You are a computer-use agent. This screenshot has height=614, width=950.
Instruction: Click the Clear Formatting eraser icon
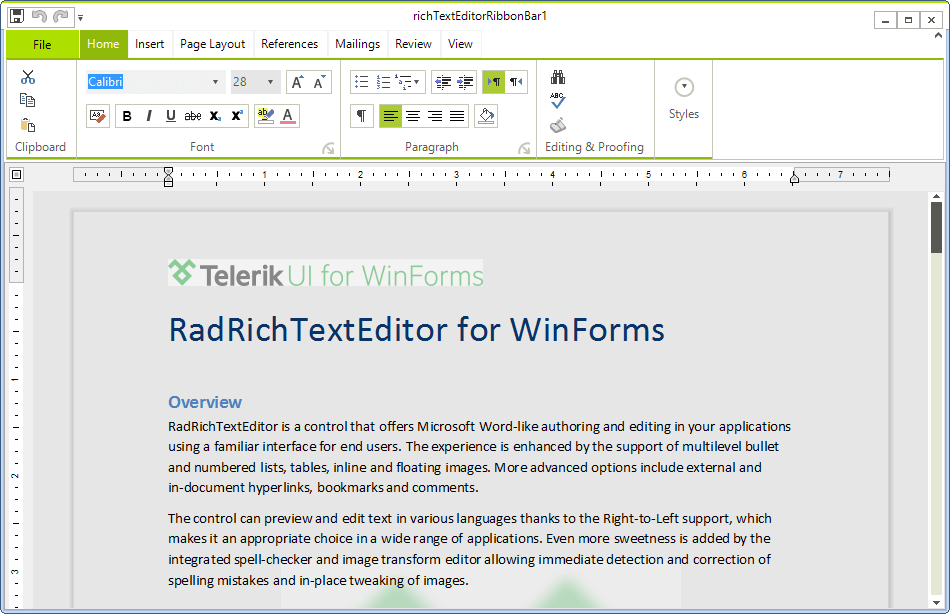[x=98, y=116]
